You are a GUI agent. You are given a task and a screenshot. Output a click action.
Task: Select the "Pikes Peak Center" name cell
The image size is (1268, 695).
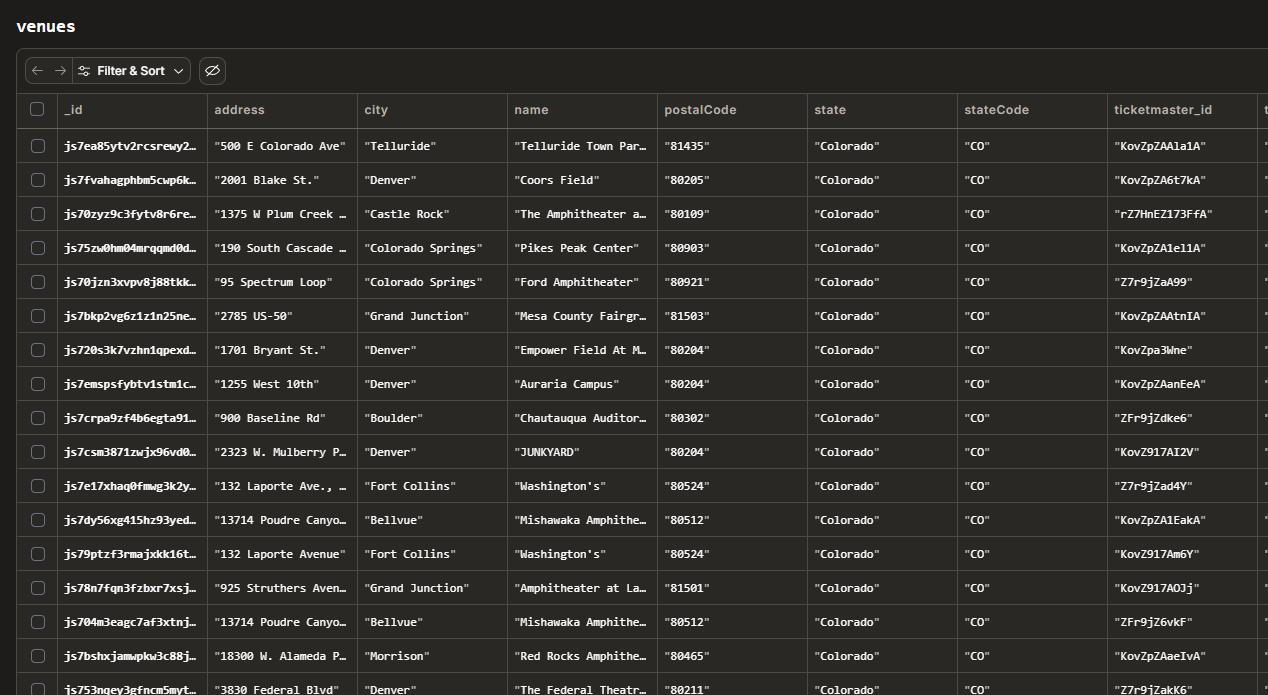(582, 248)
